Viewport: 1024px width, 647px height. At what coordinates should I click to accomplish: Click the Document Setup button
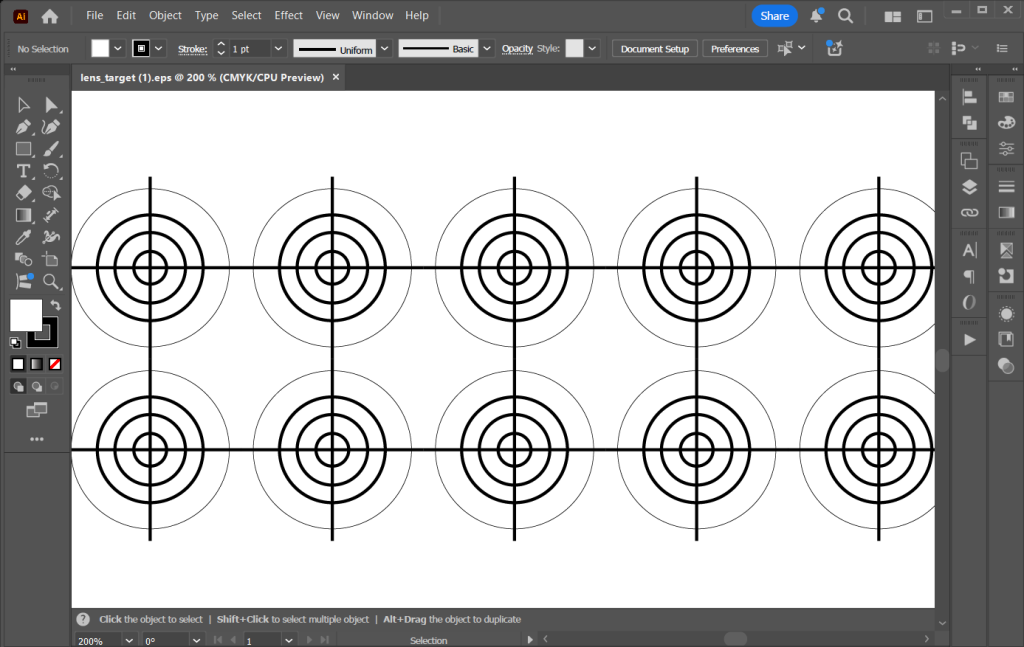pyautogui.click(x=654, y=47)
